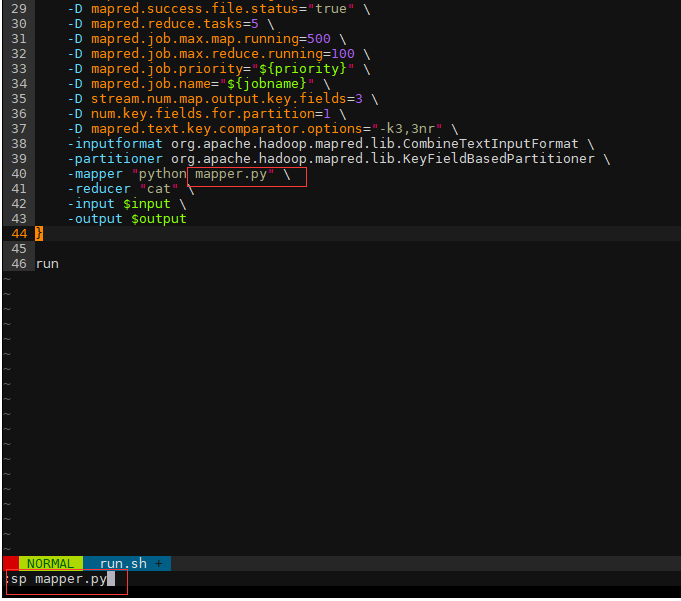Screen dimensions: 681x601
Task: Click stream.num.map.output.key.fields property
Action: coord(218,99)
